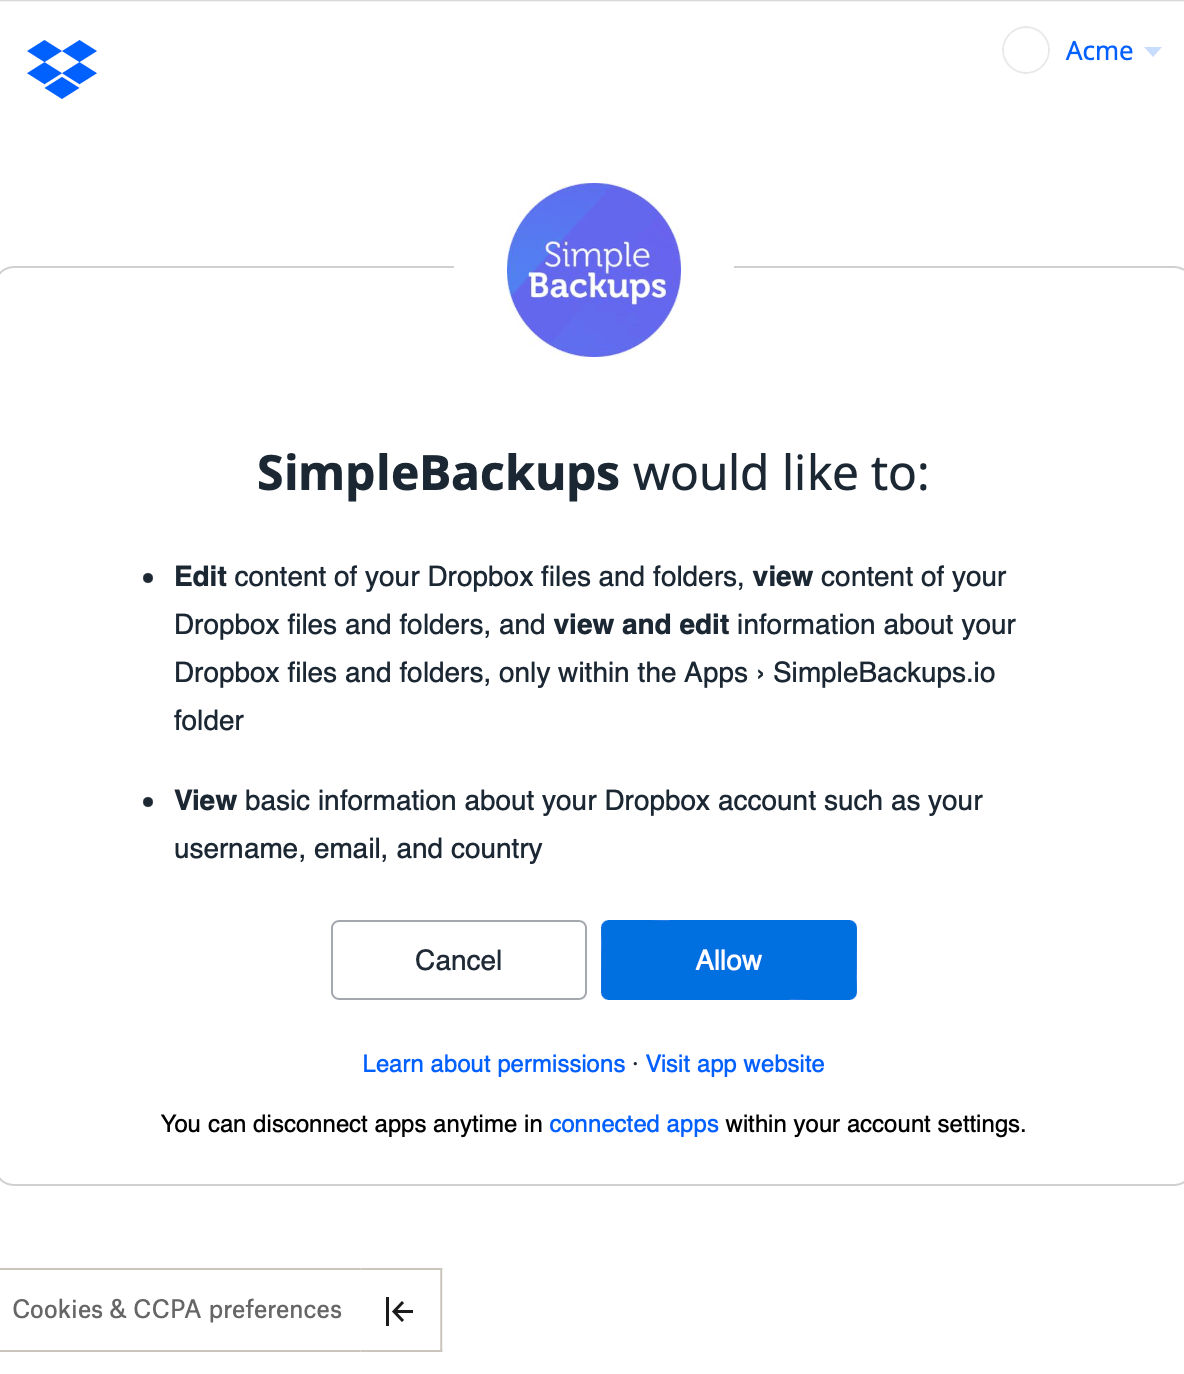Select the Dropbox glyph in the header
Viewport: 1184px width, 1374px height.
click(62, 69)
